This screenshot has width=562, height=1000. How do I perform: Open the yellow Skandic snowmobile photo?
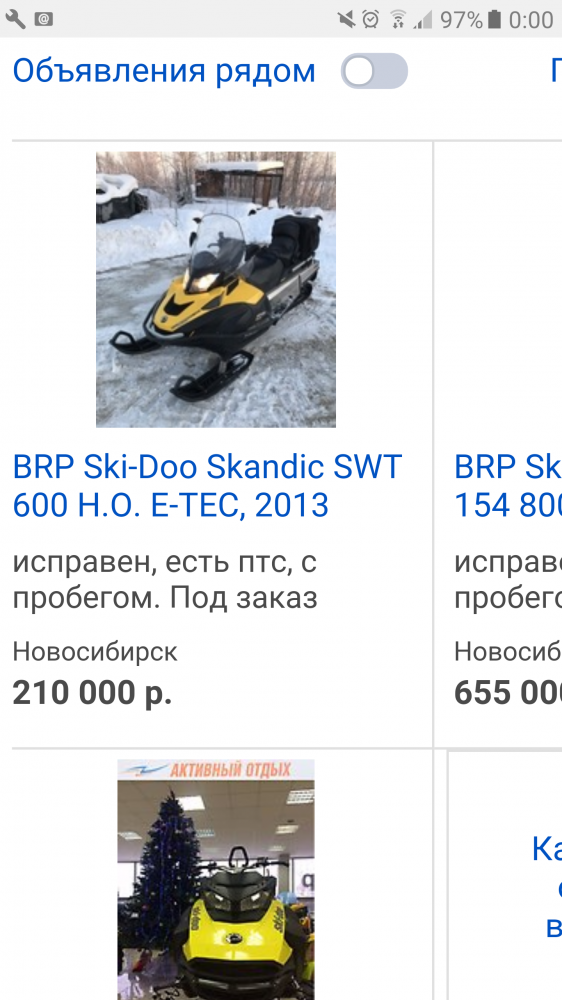(216, 289)
